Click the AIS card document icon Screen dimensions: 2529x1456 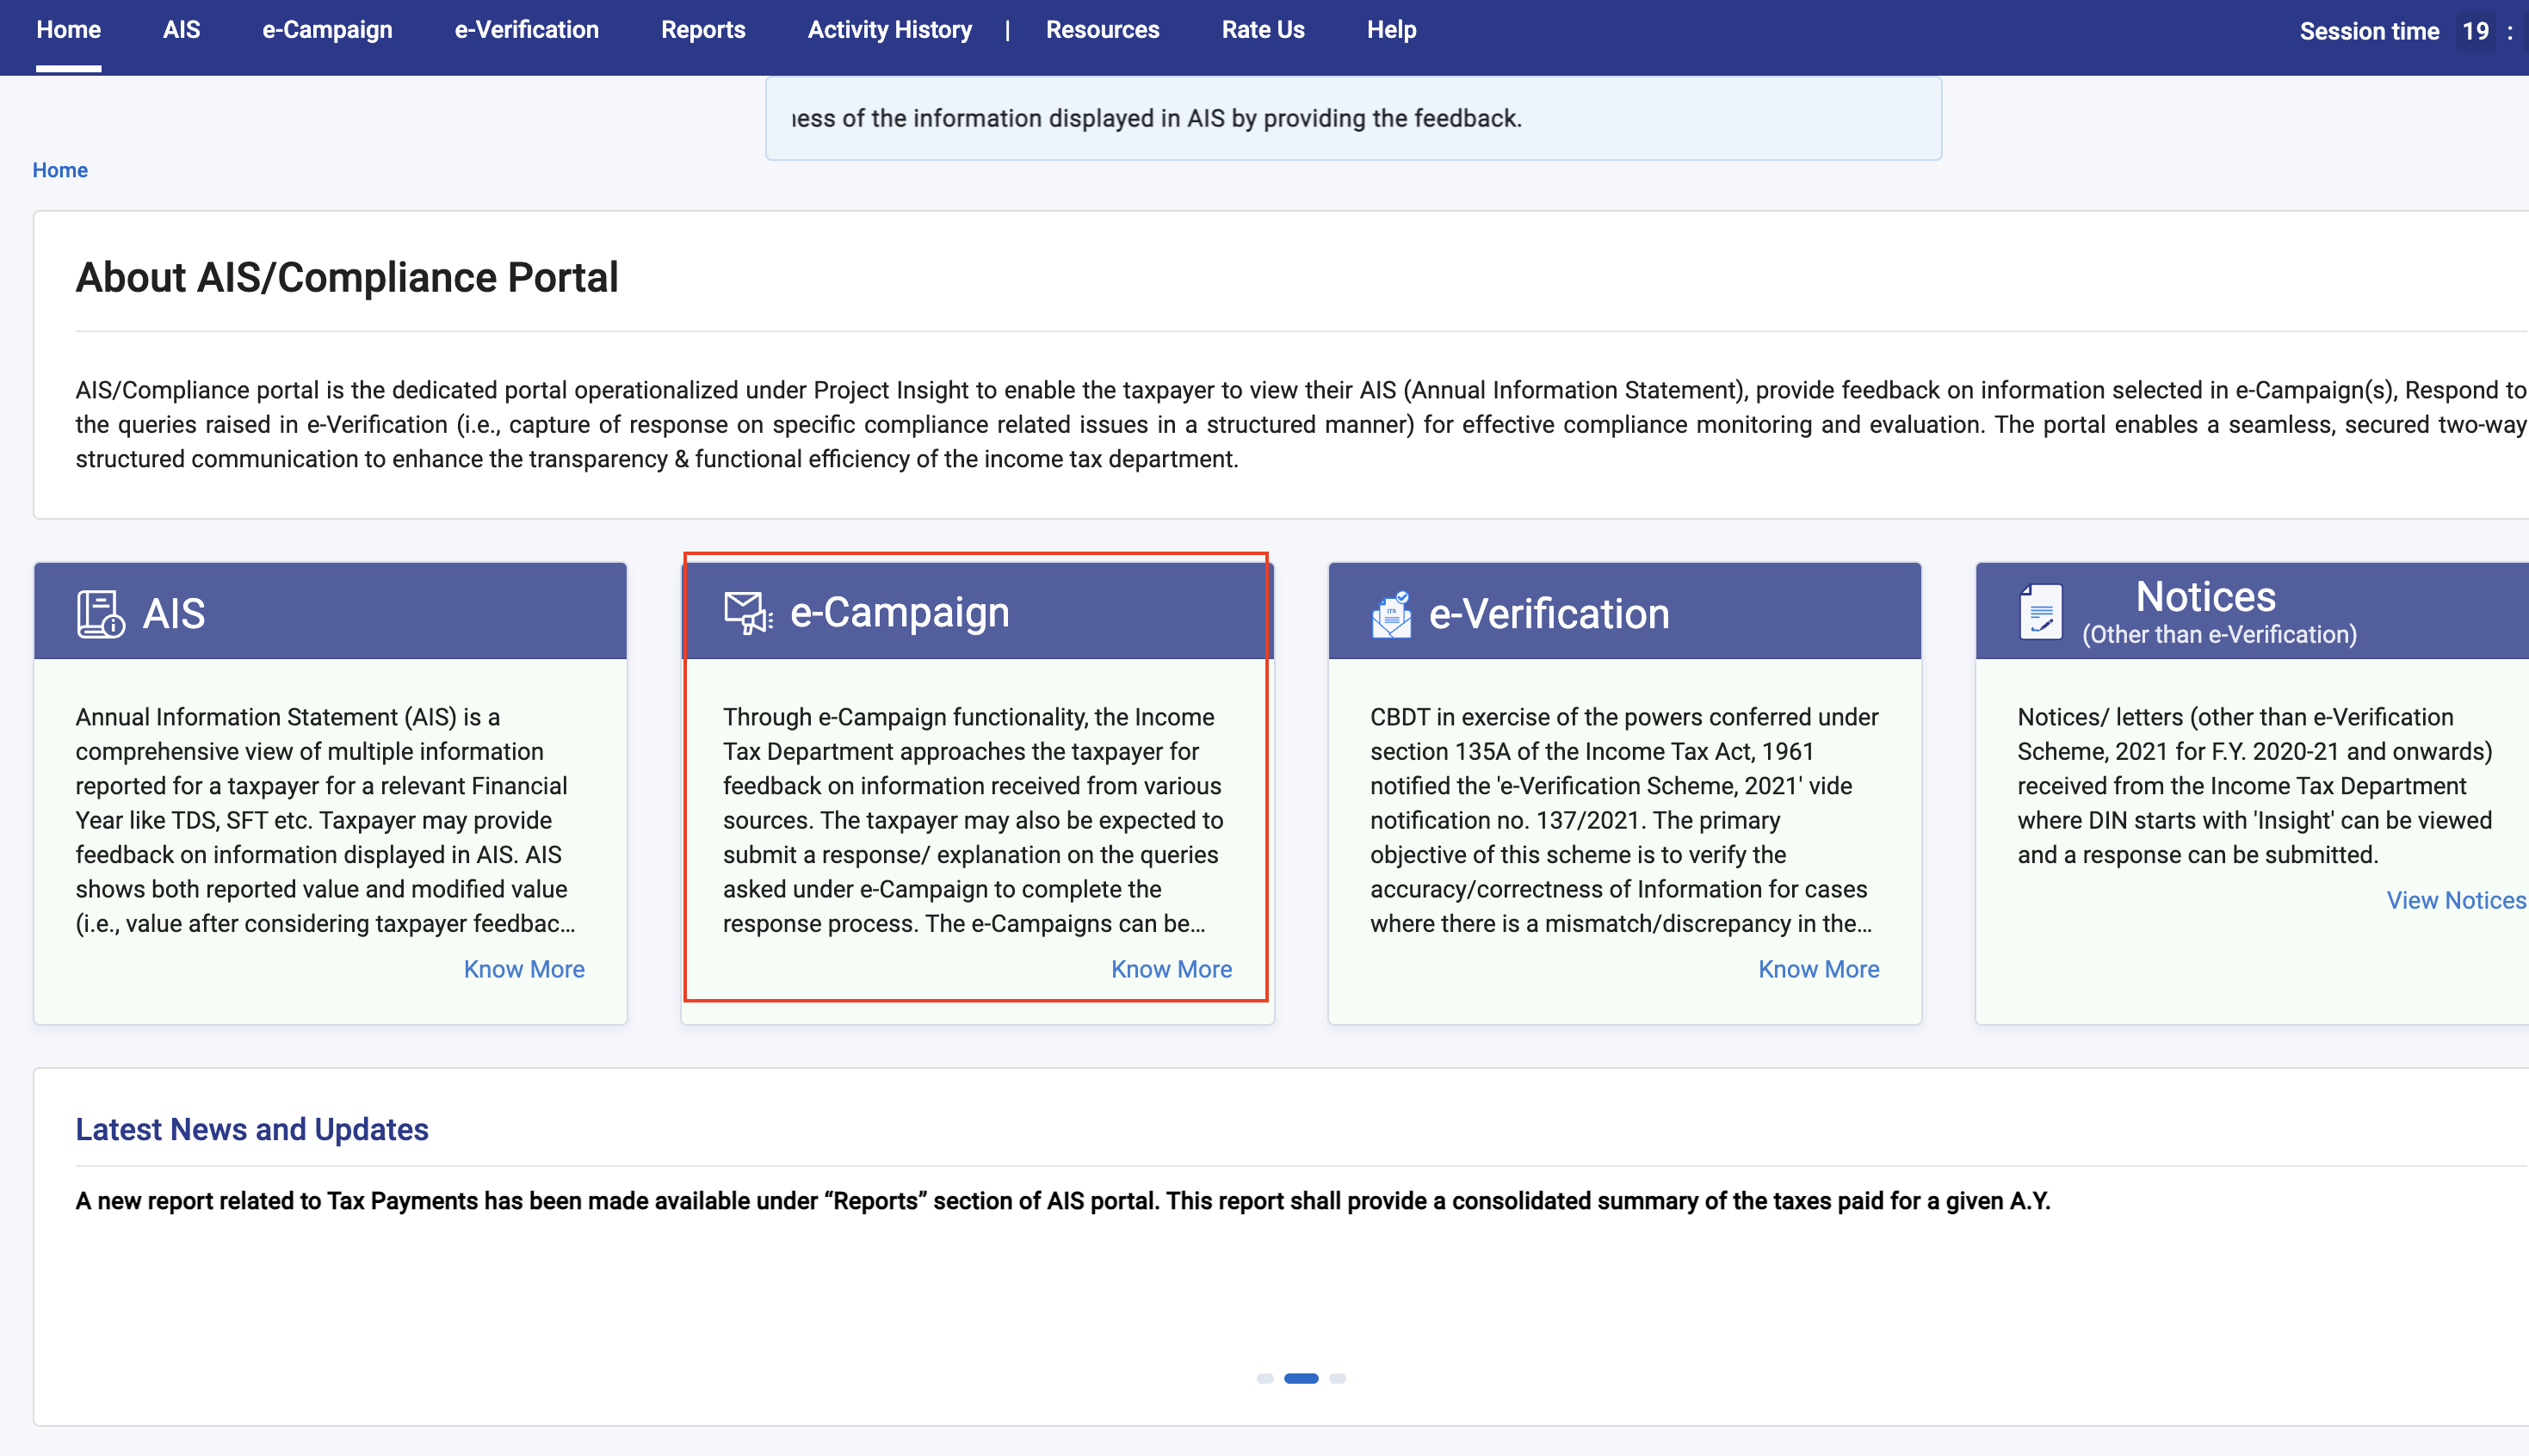[101, 614]
